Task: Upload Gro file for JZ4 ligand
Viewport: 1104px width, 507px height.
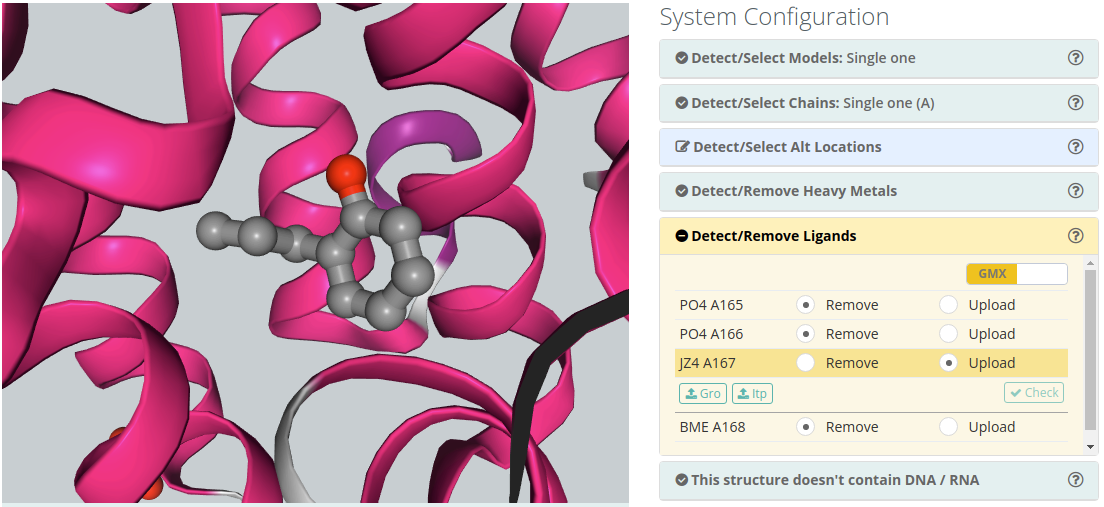Action: coord(703,393)
